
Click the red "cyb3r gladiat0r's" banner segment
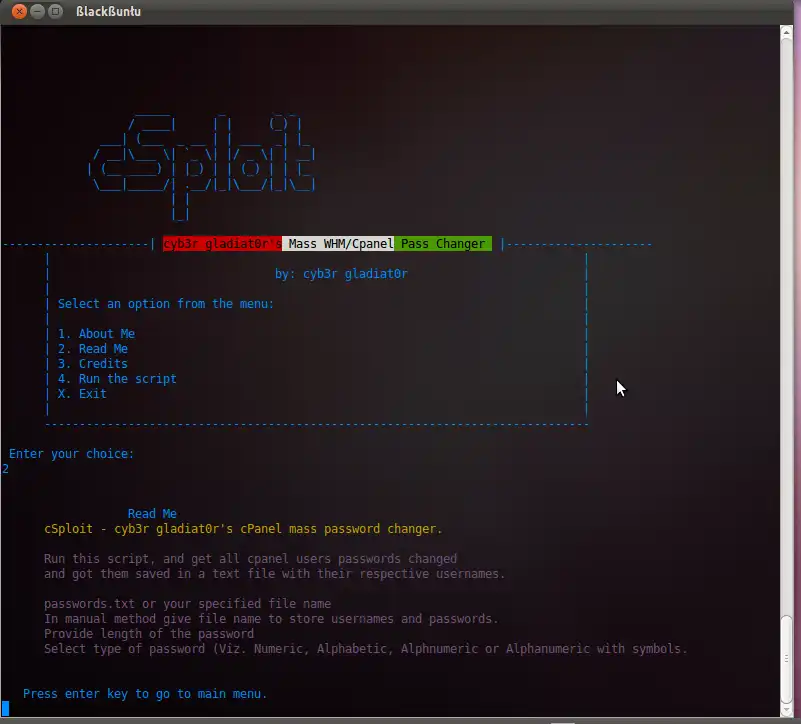point(222,244)
